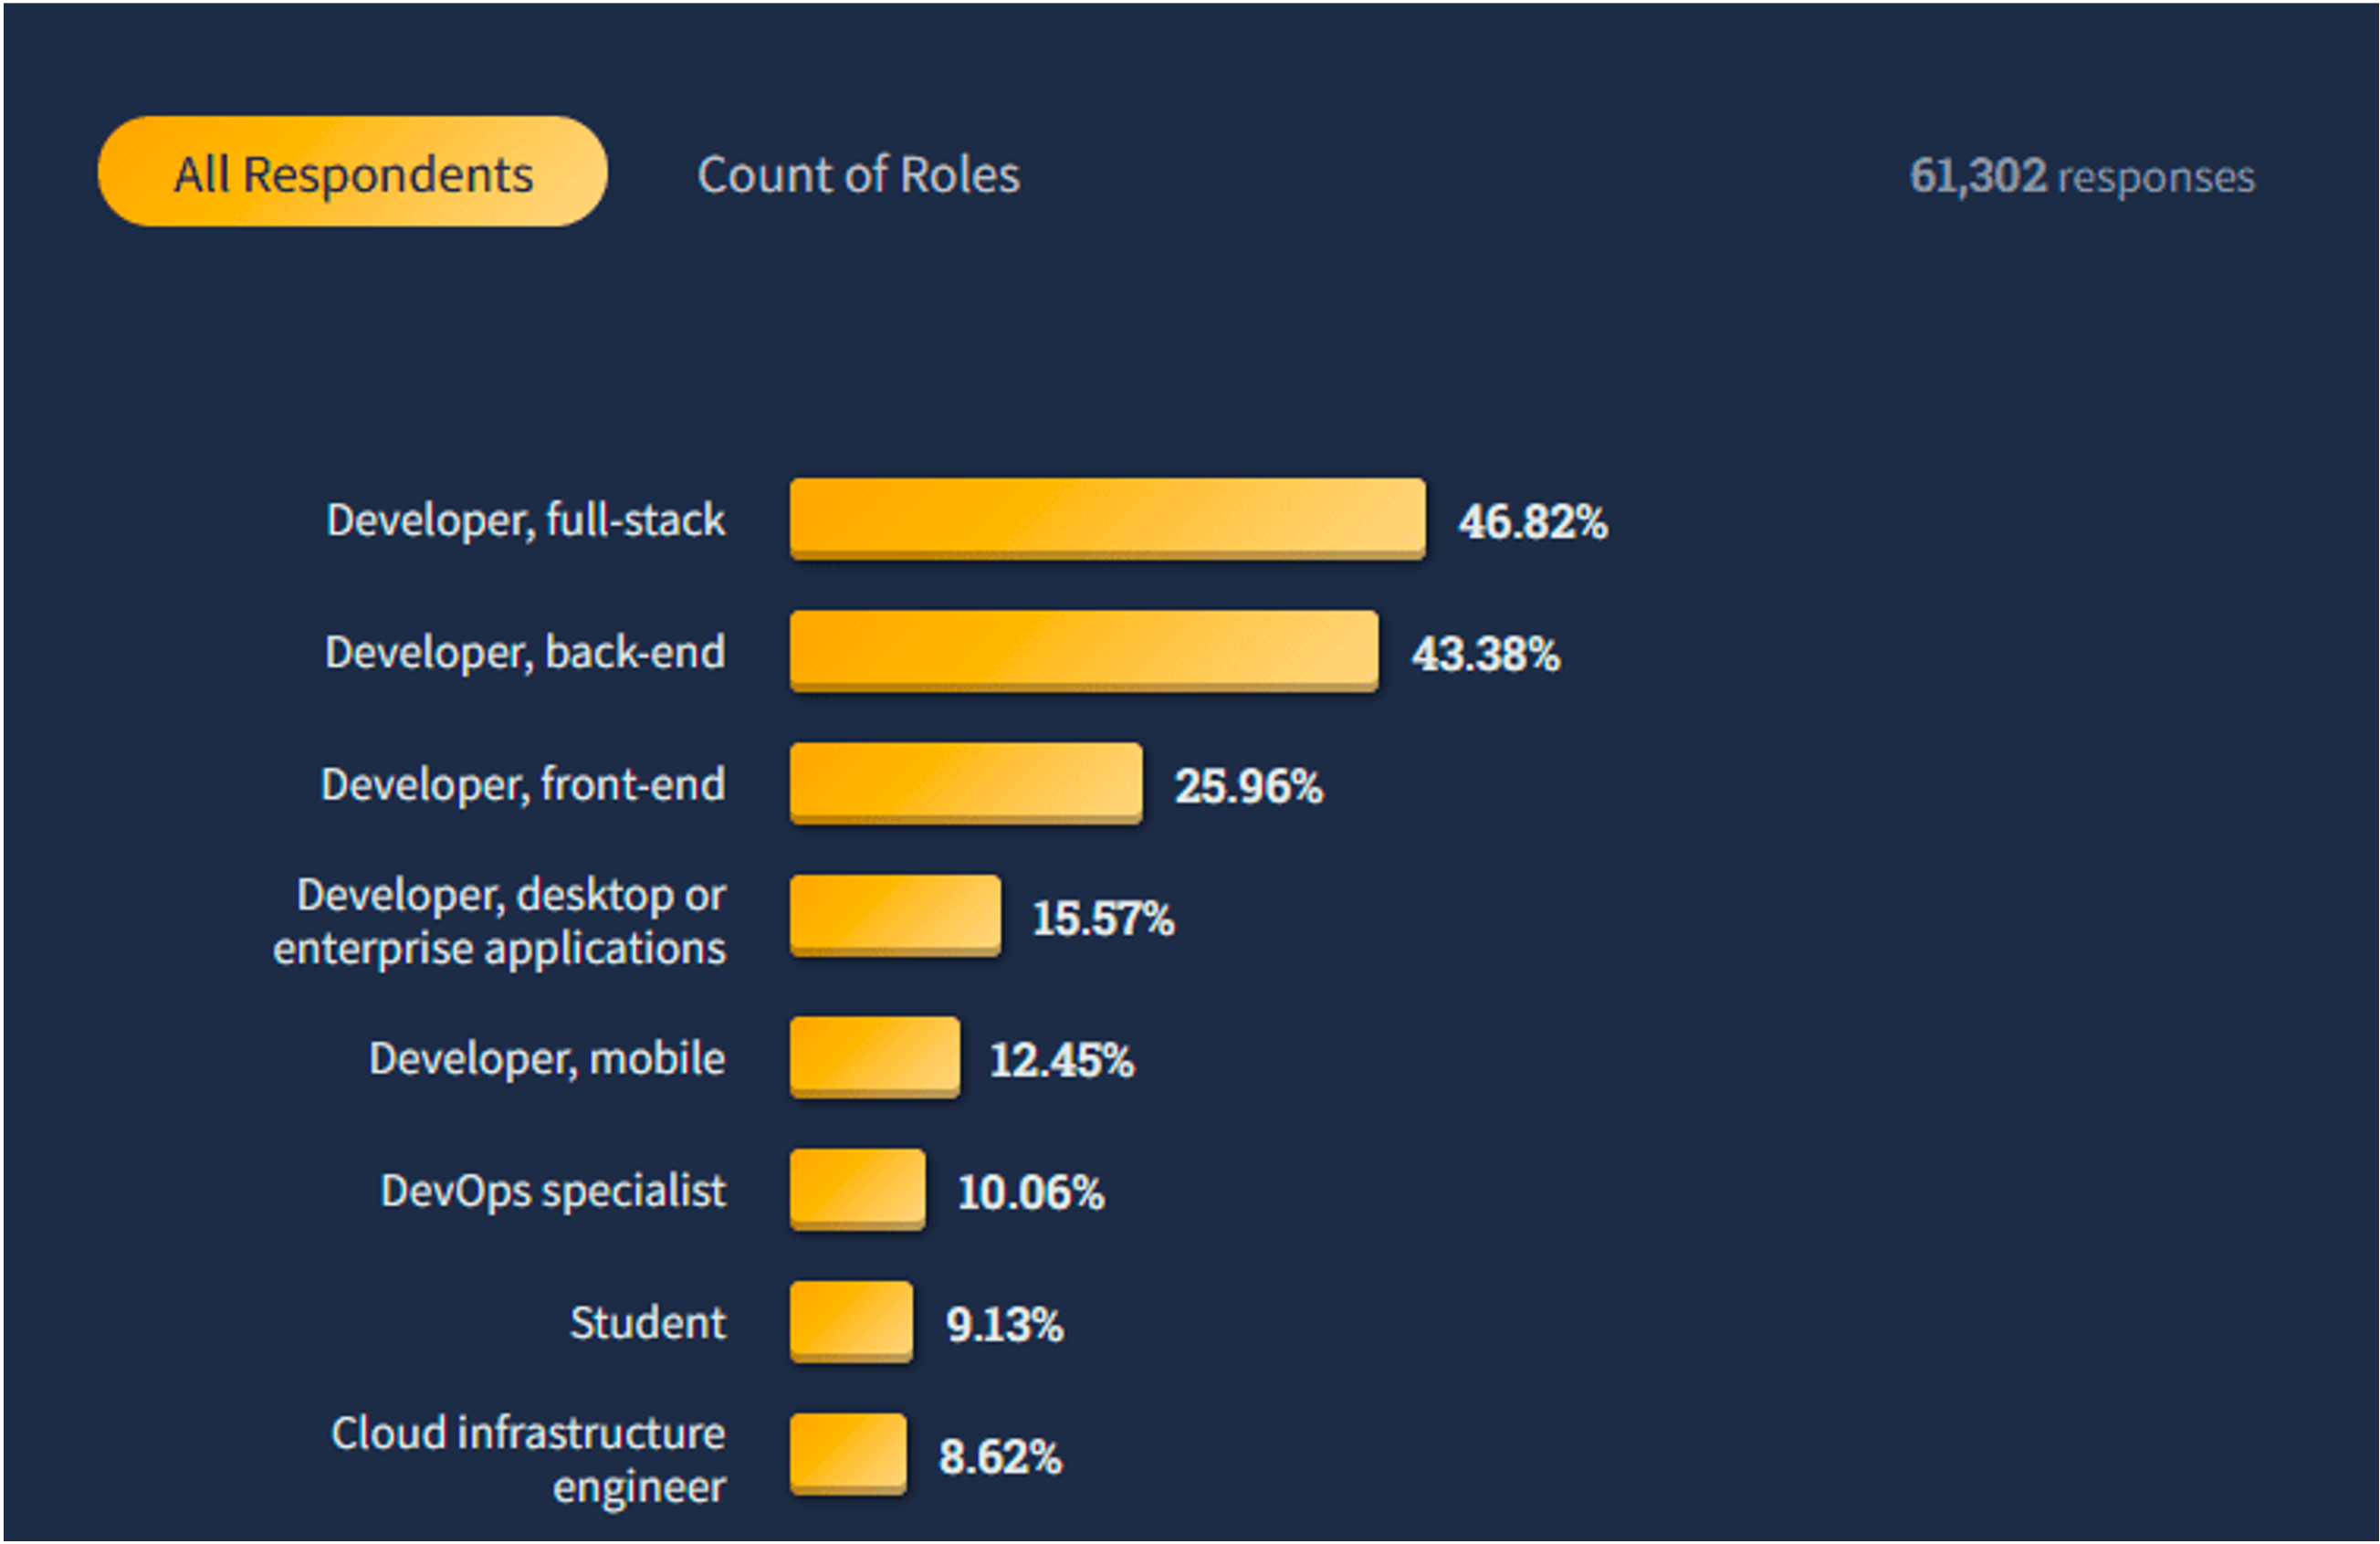Screen dimensions: 2380x1544
Task: Select the Student bar
Action: click(x=851, y=1321)
